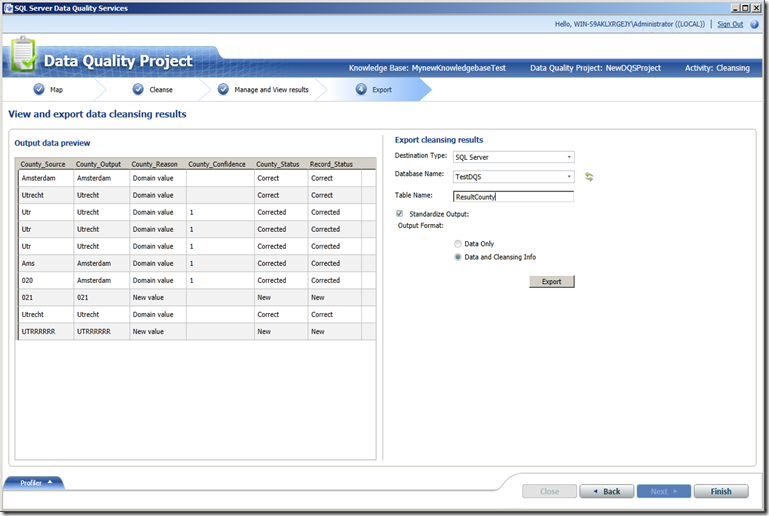Switch to Manage and View results stage
The height and width of the screenshot is (516, 769).
point(271,90)
